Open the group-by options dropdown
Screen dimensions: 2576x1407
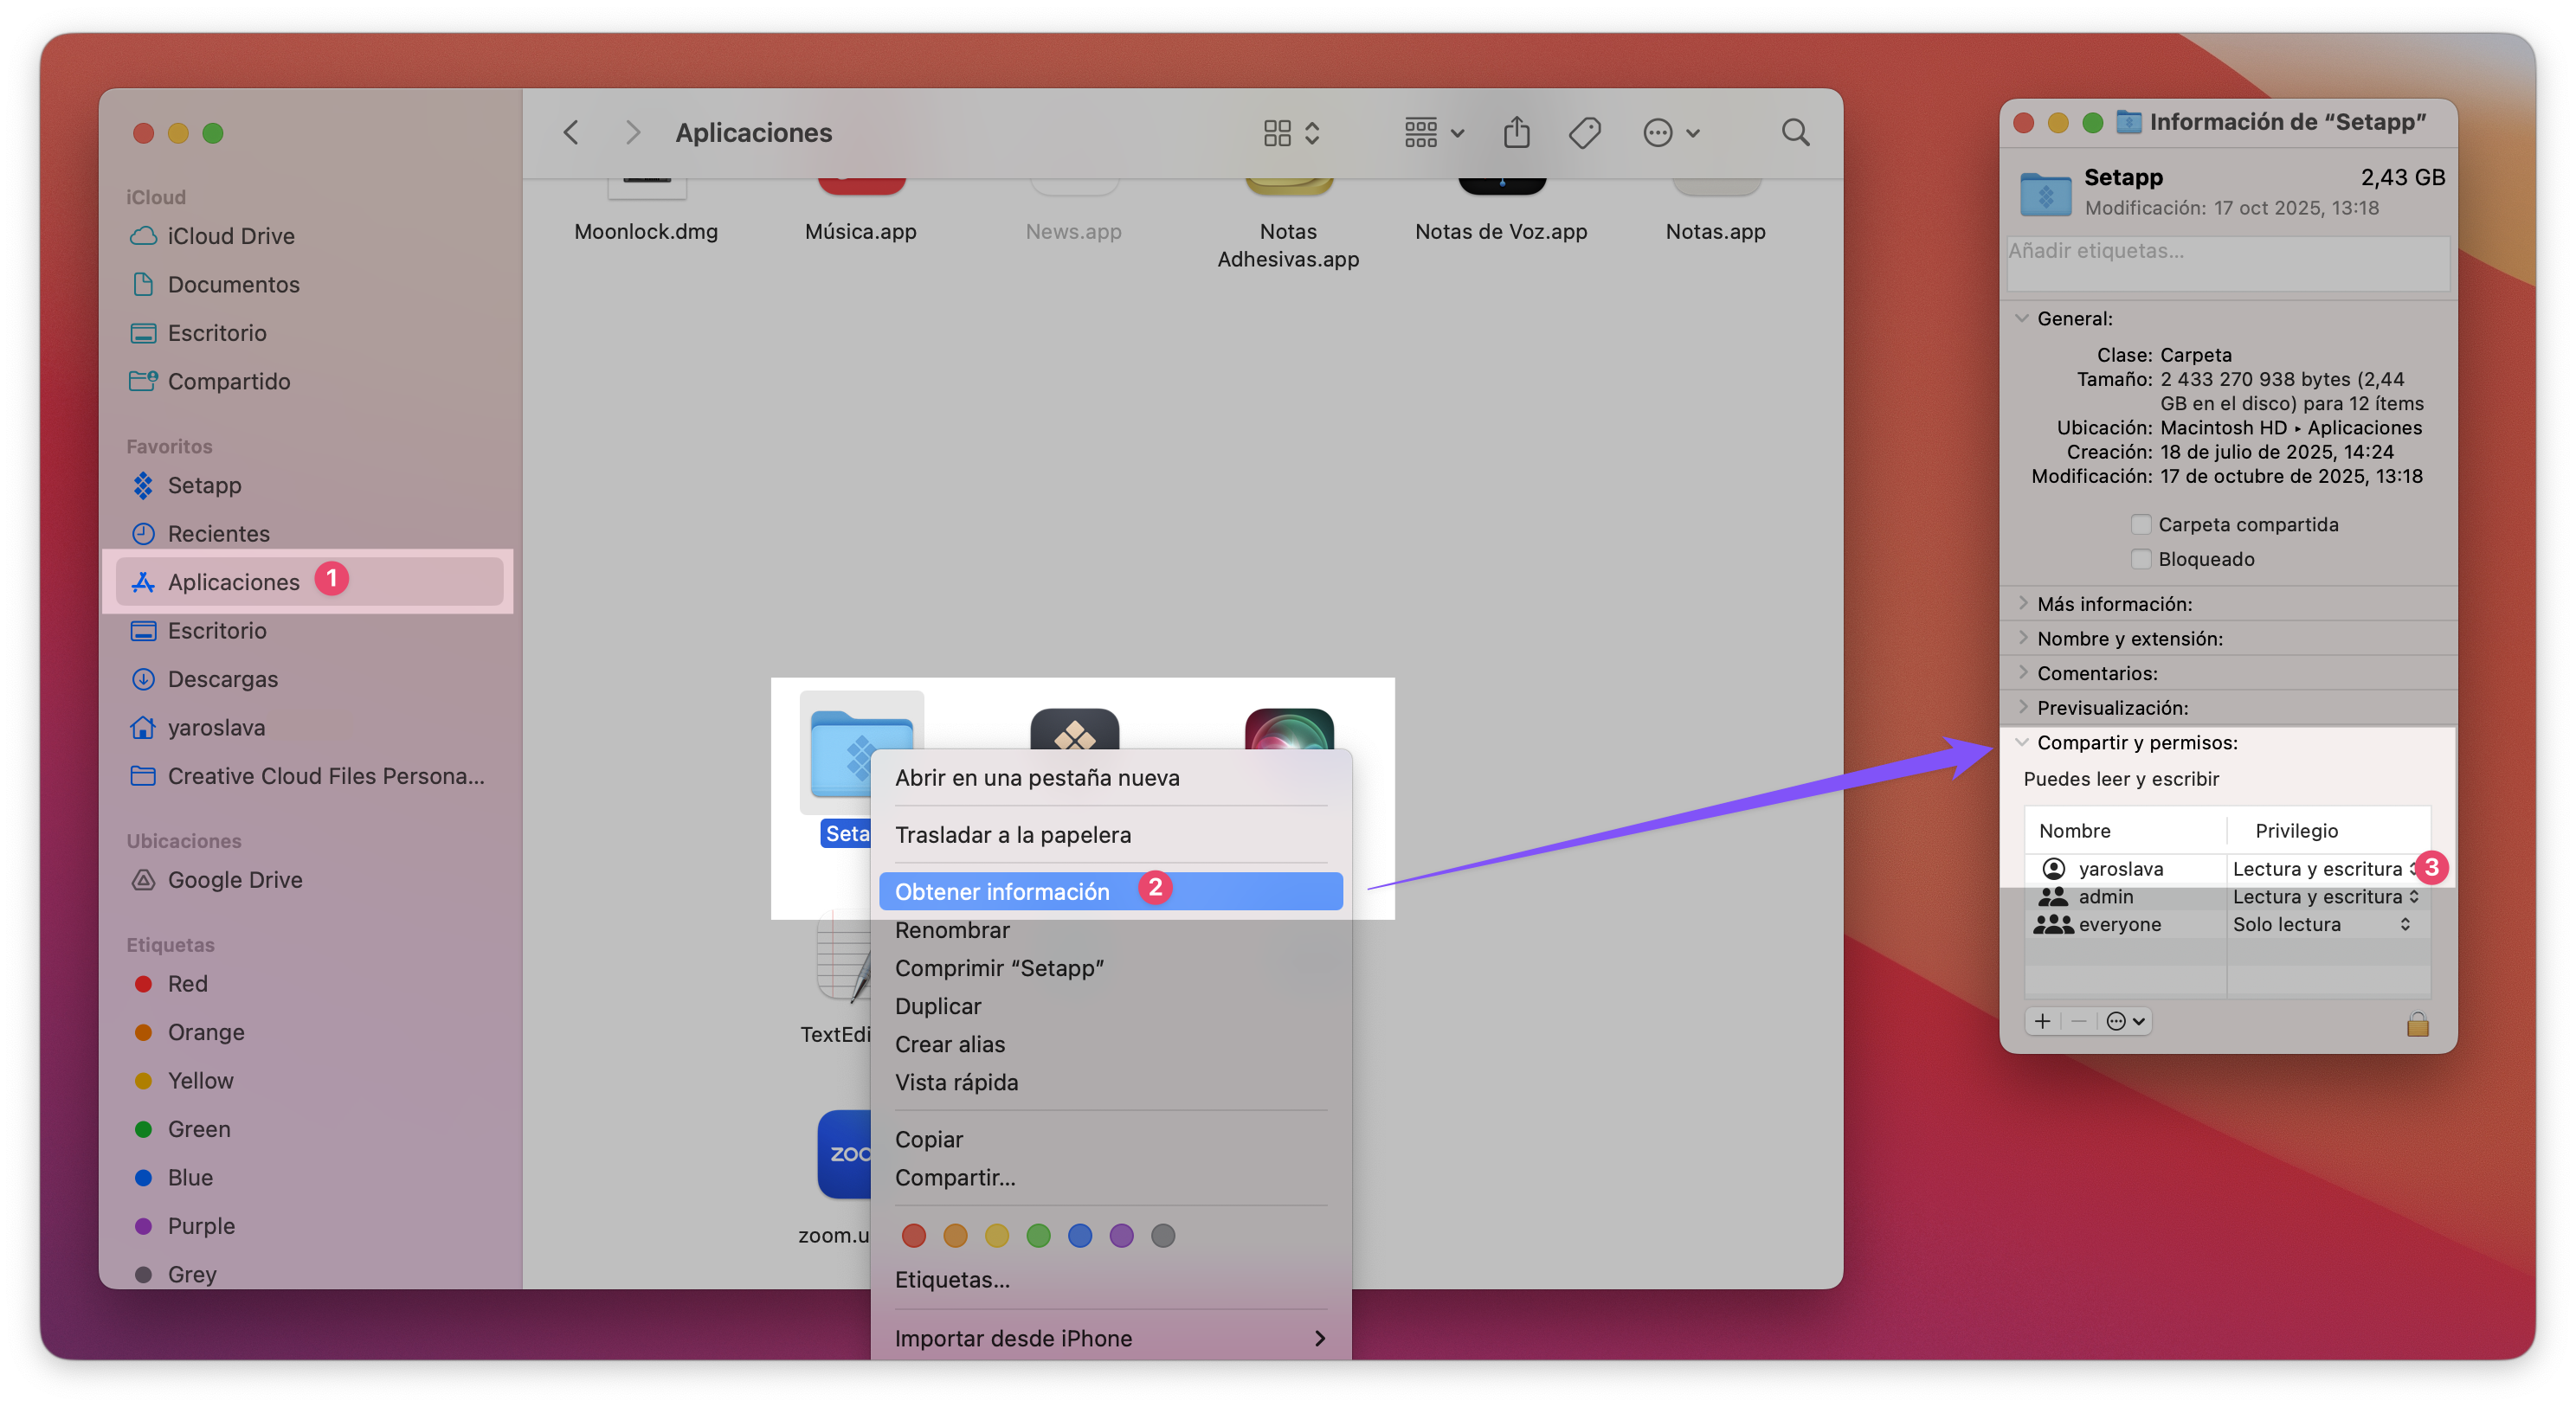[x=1434, y=133]
